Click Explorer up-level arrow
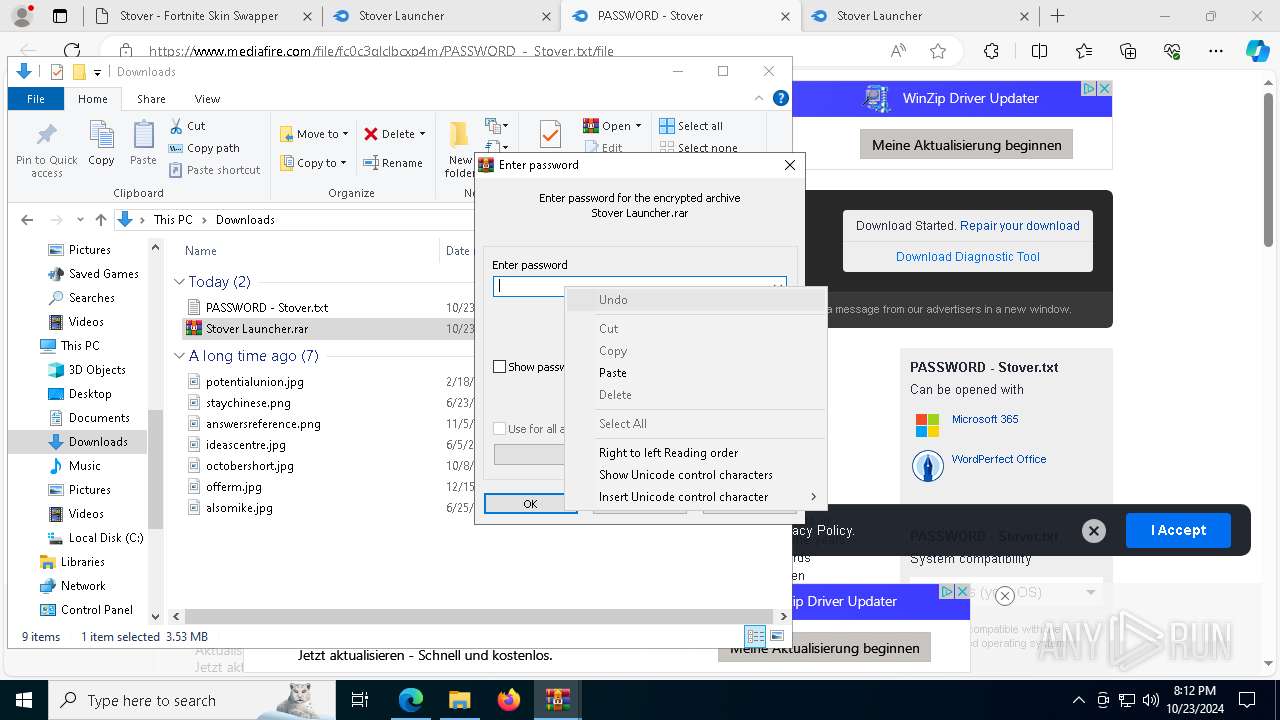 100,220
